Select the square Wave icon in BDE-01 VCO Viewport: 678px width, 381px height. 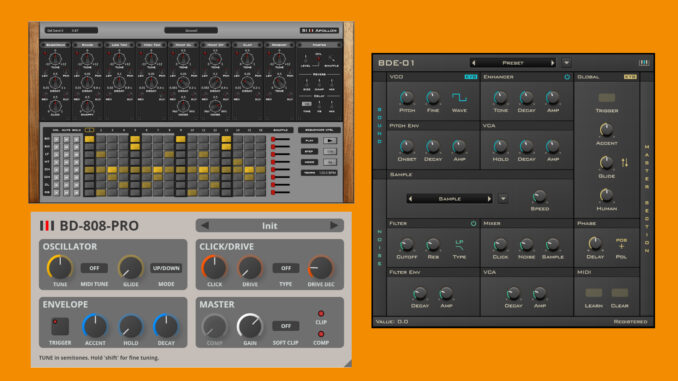459,97
